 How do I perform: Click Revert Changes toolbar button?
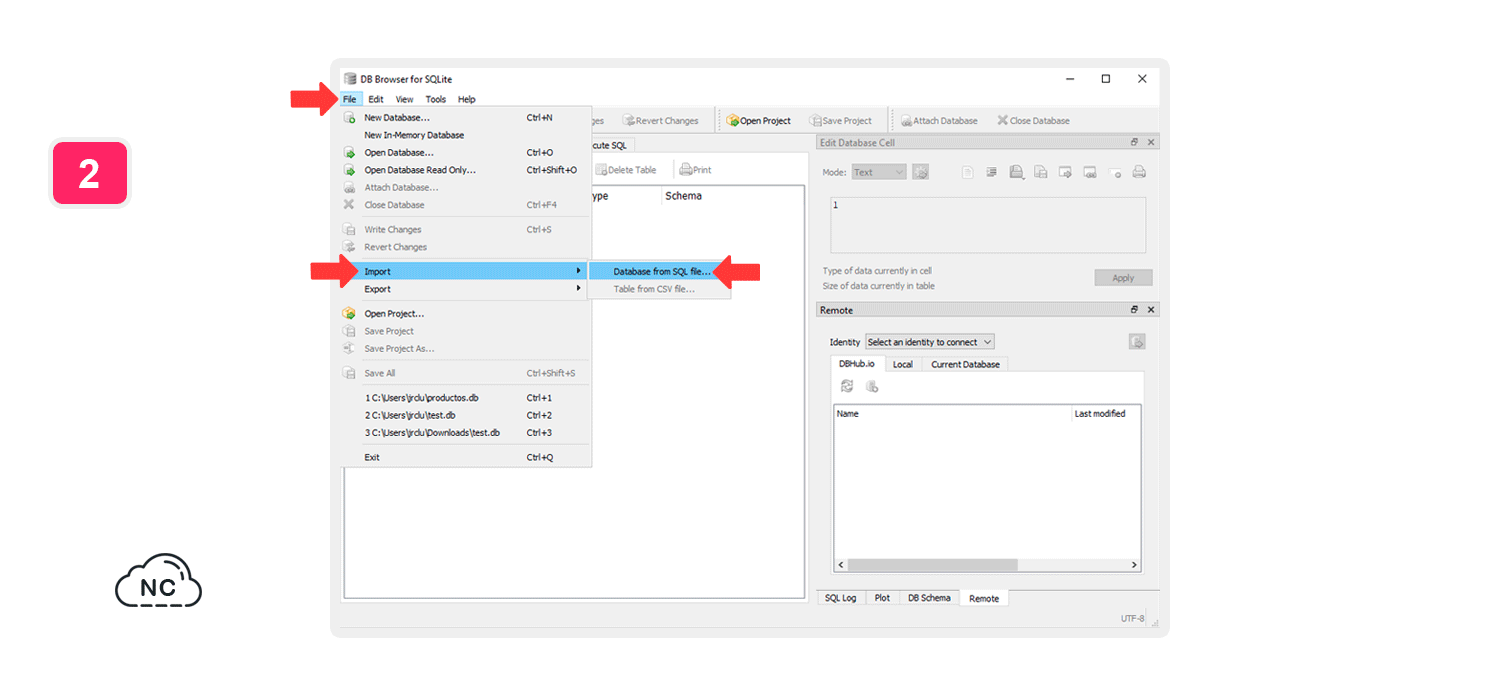pos(661,121)
